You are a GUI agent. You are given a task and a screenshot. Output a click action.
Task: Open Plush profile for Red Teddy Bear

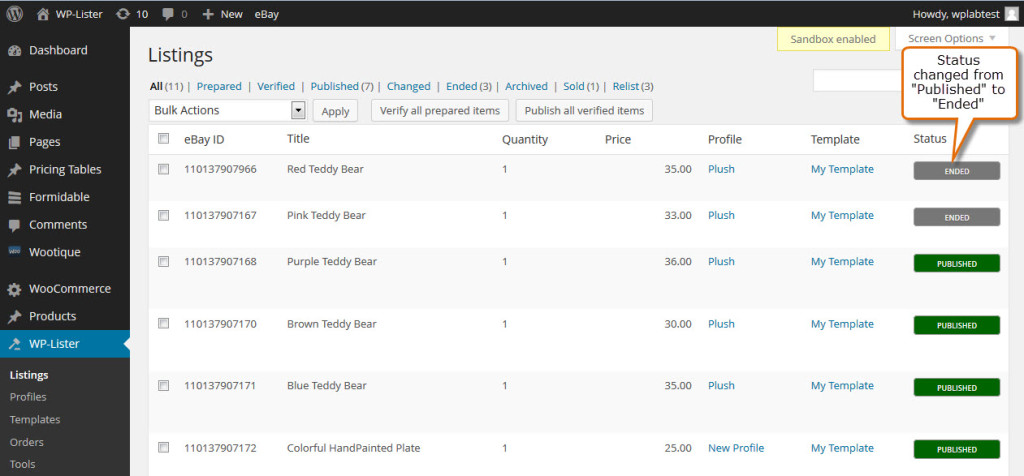721,169
